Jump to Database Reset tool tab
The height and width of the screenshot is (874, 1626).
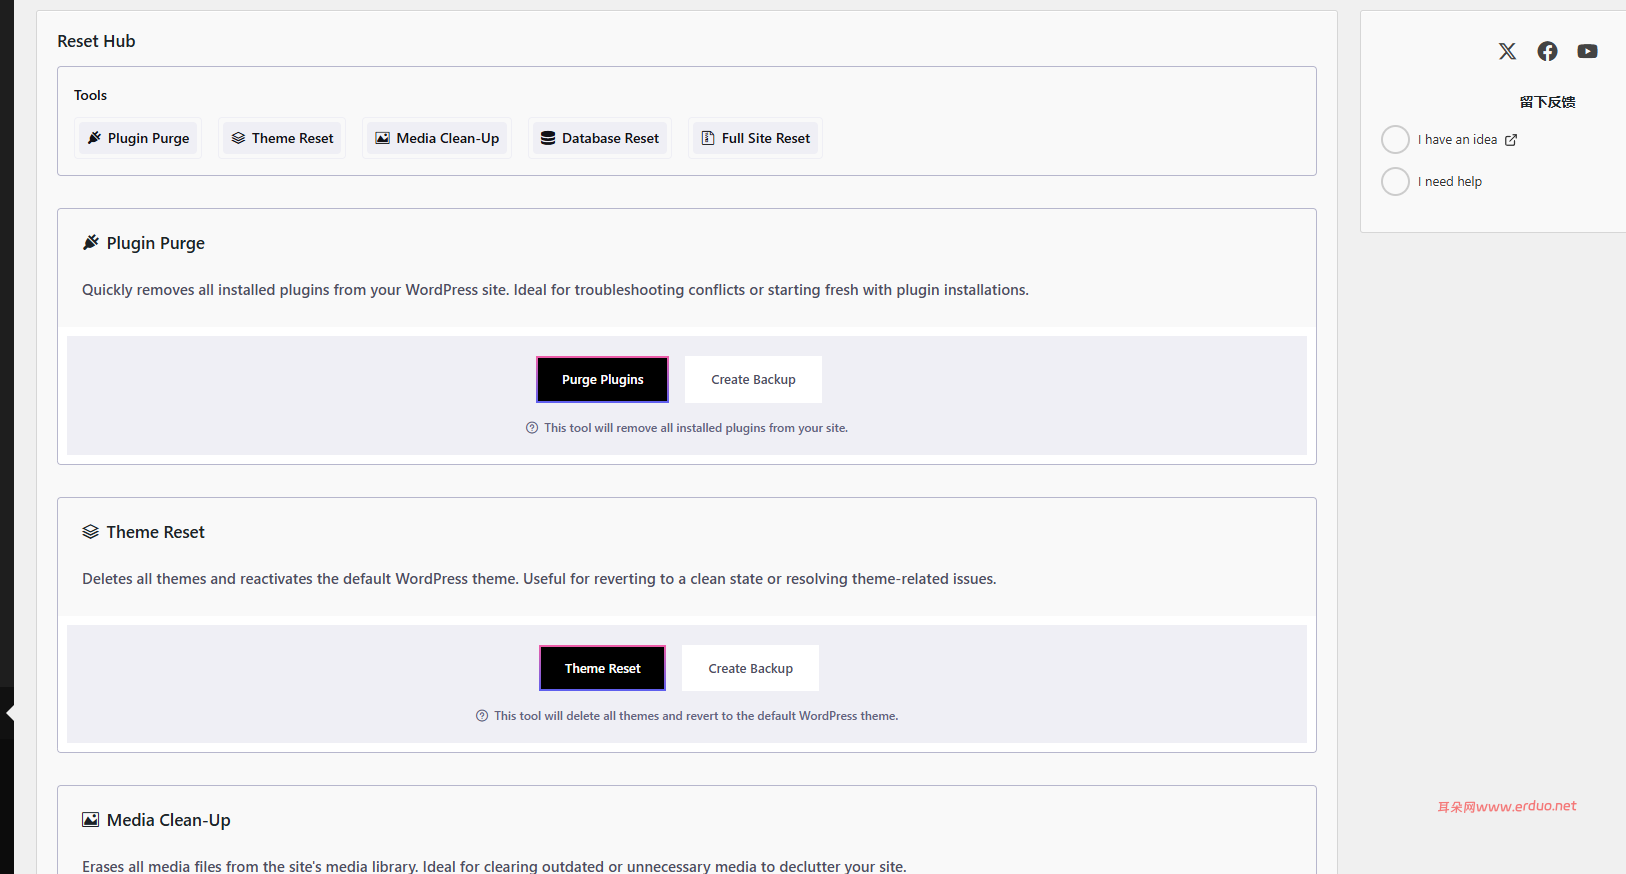pyautogui.click(x=600, y=138)
